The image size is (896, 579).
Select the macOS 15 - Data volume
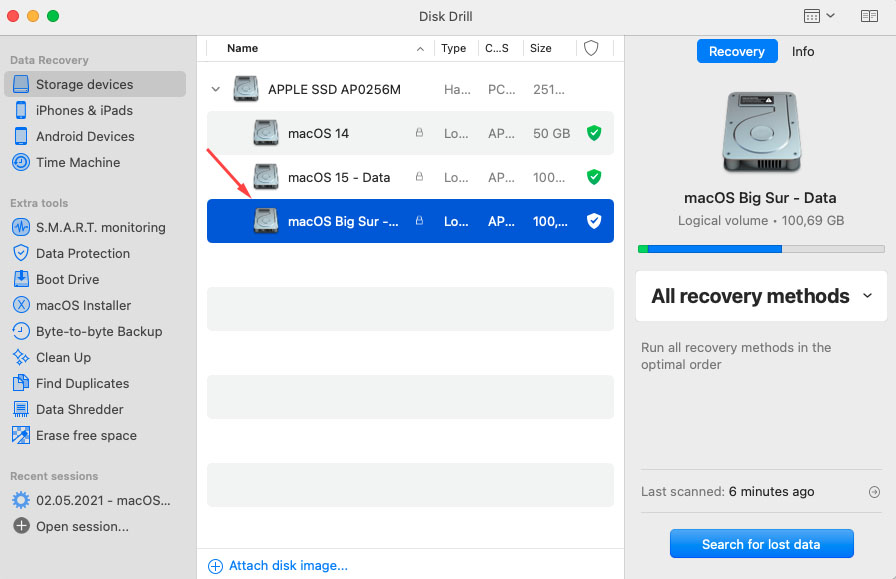click(x=410, y=177)
